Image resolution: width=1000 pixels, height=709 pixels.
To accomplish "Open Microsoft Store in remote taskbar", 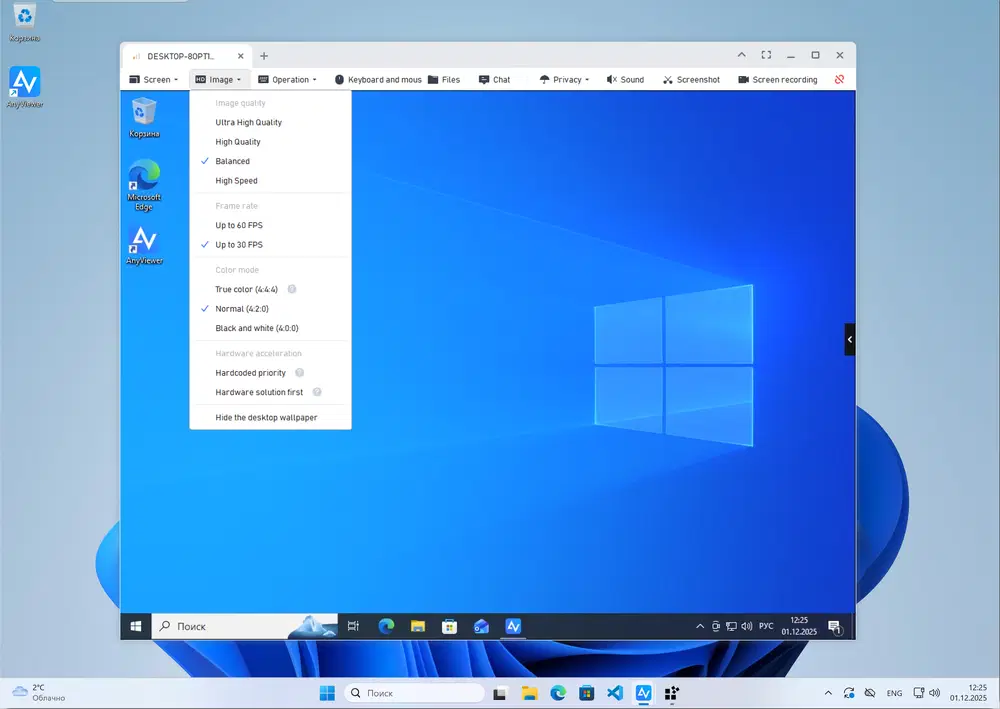I will (x=450, y=627).
